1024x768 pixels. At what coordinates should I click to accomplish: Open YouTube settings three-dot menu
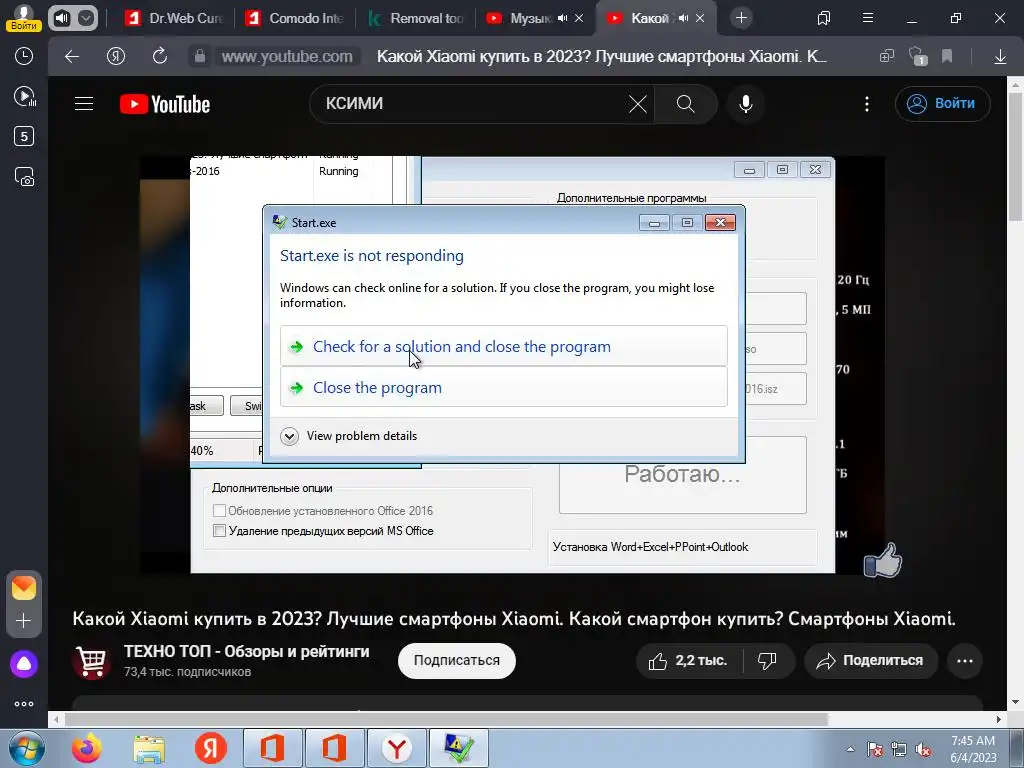[867, 104]
